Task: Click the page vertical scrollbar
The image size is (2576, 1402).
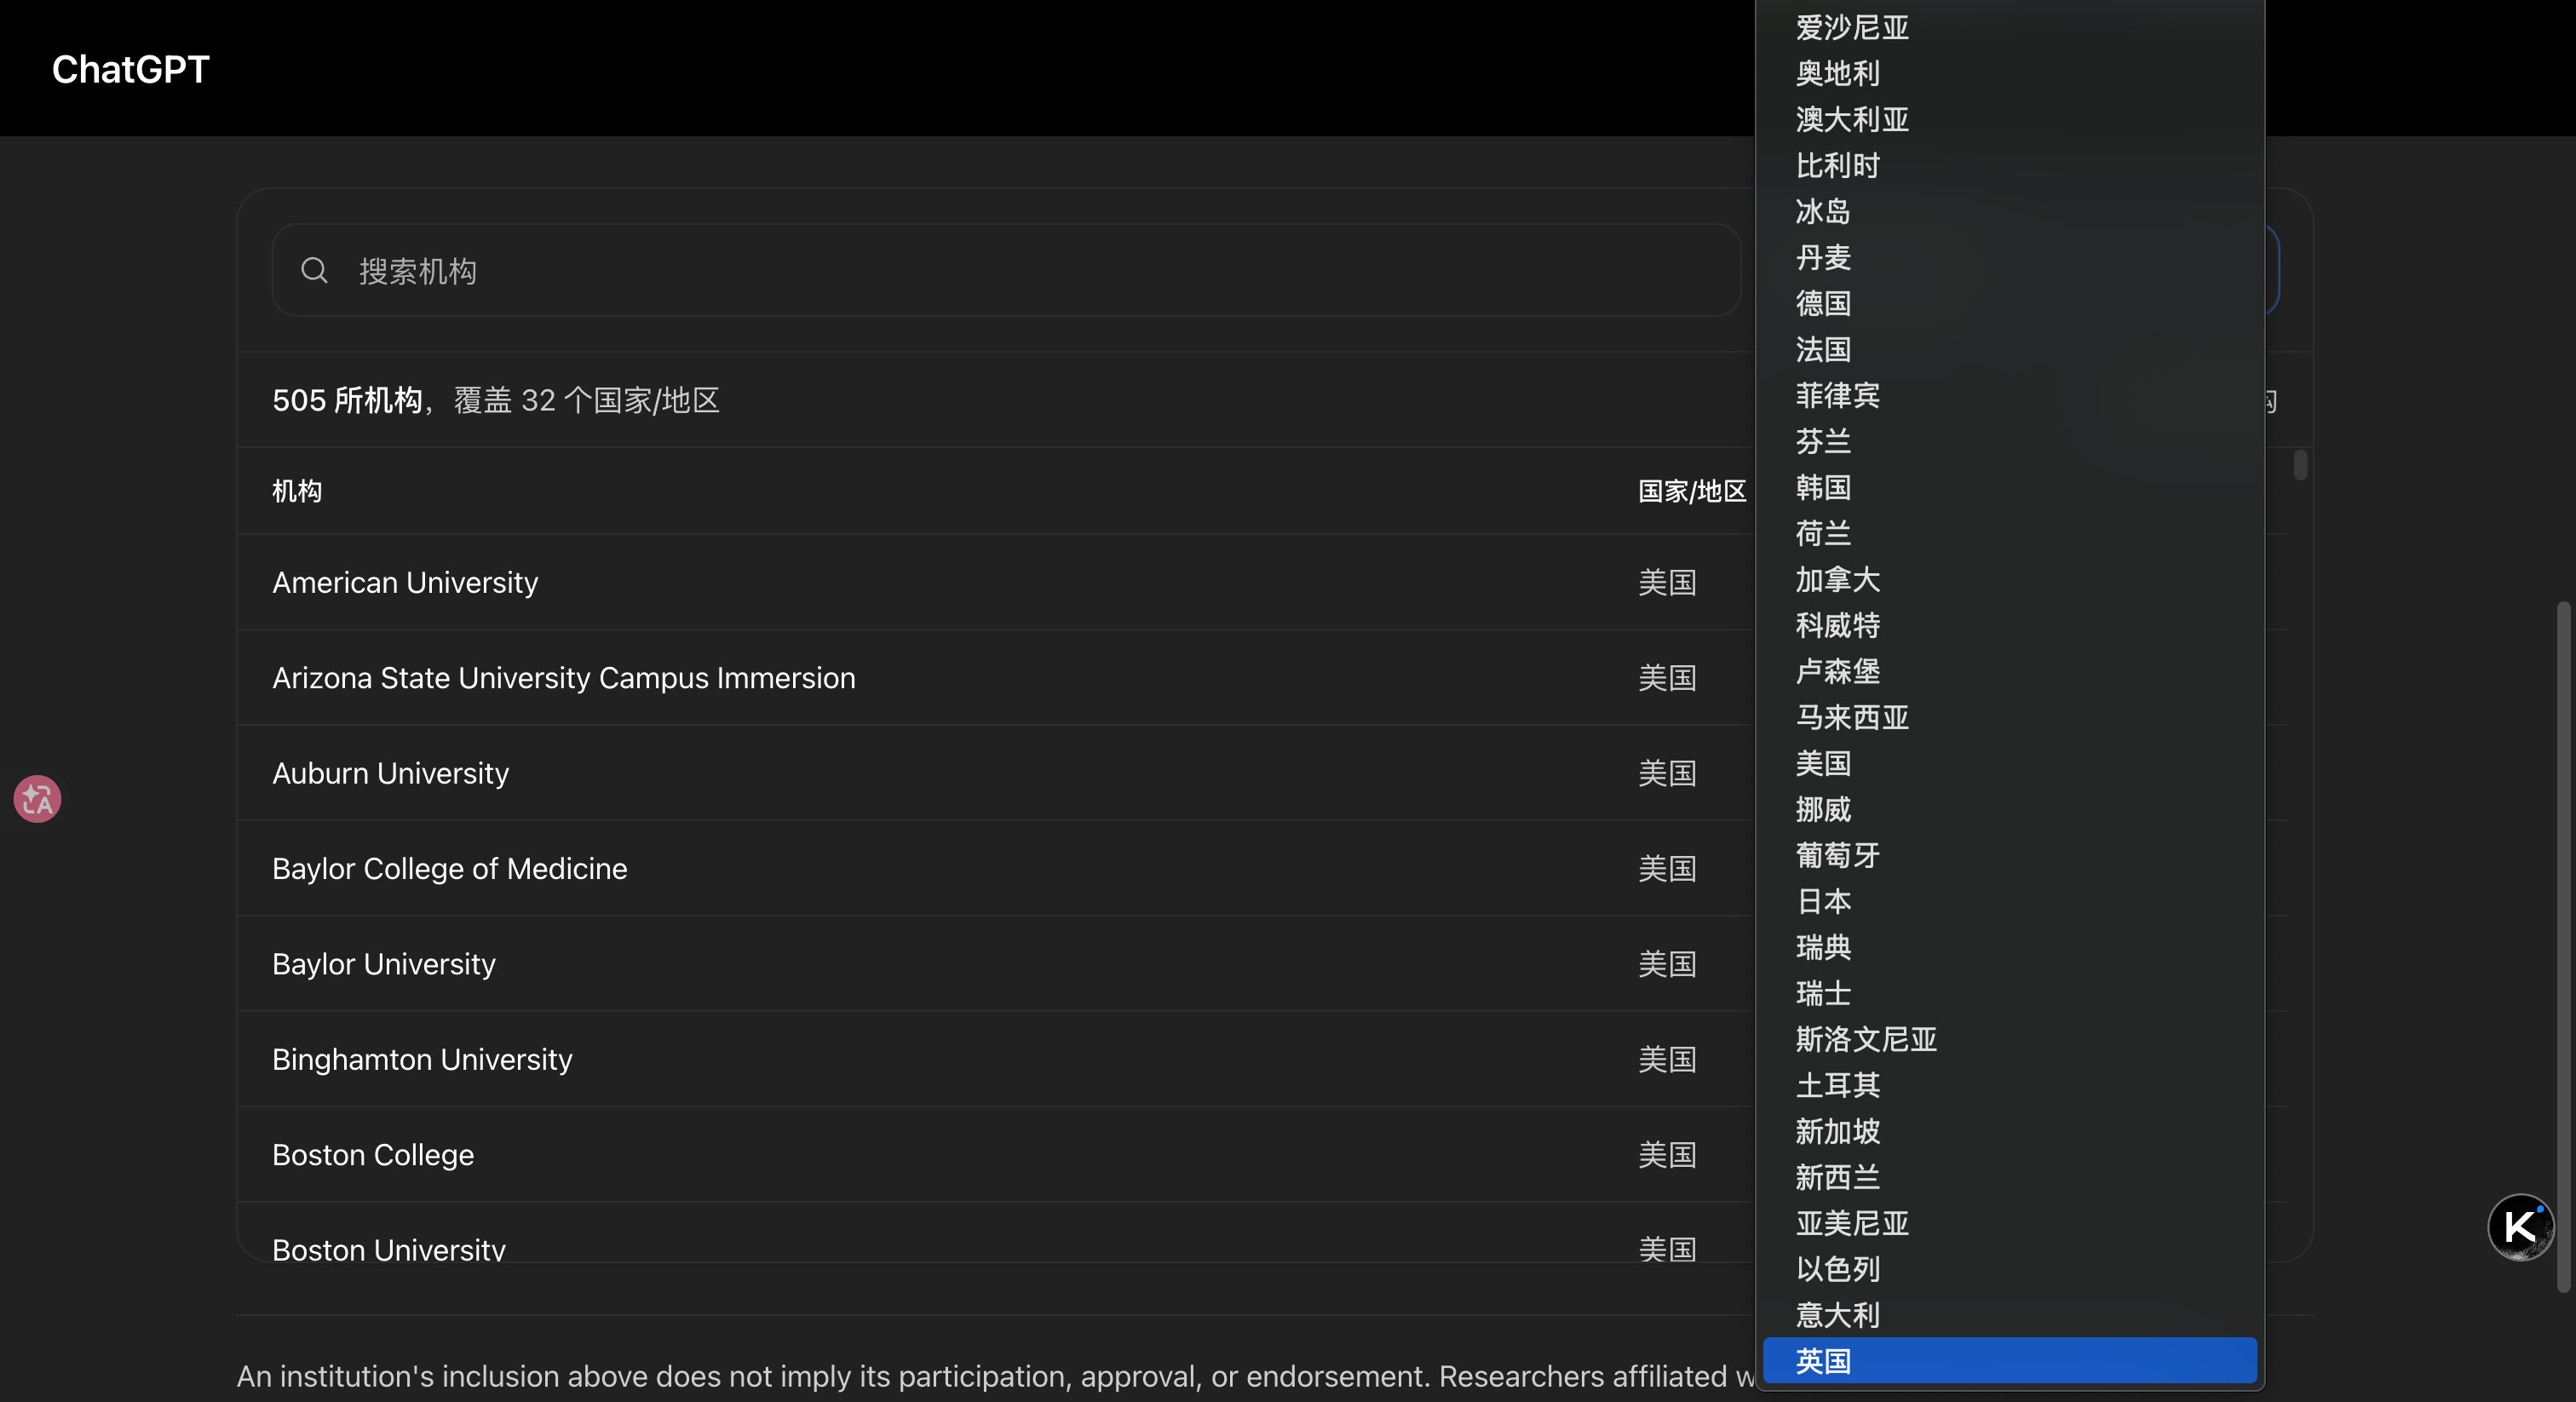Action: click(x=2562, y=946)
